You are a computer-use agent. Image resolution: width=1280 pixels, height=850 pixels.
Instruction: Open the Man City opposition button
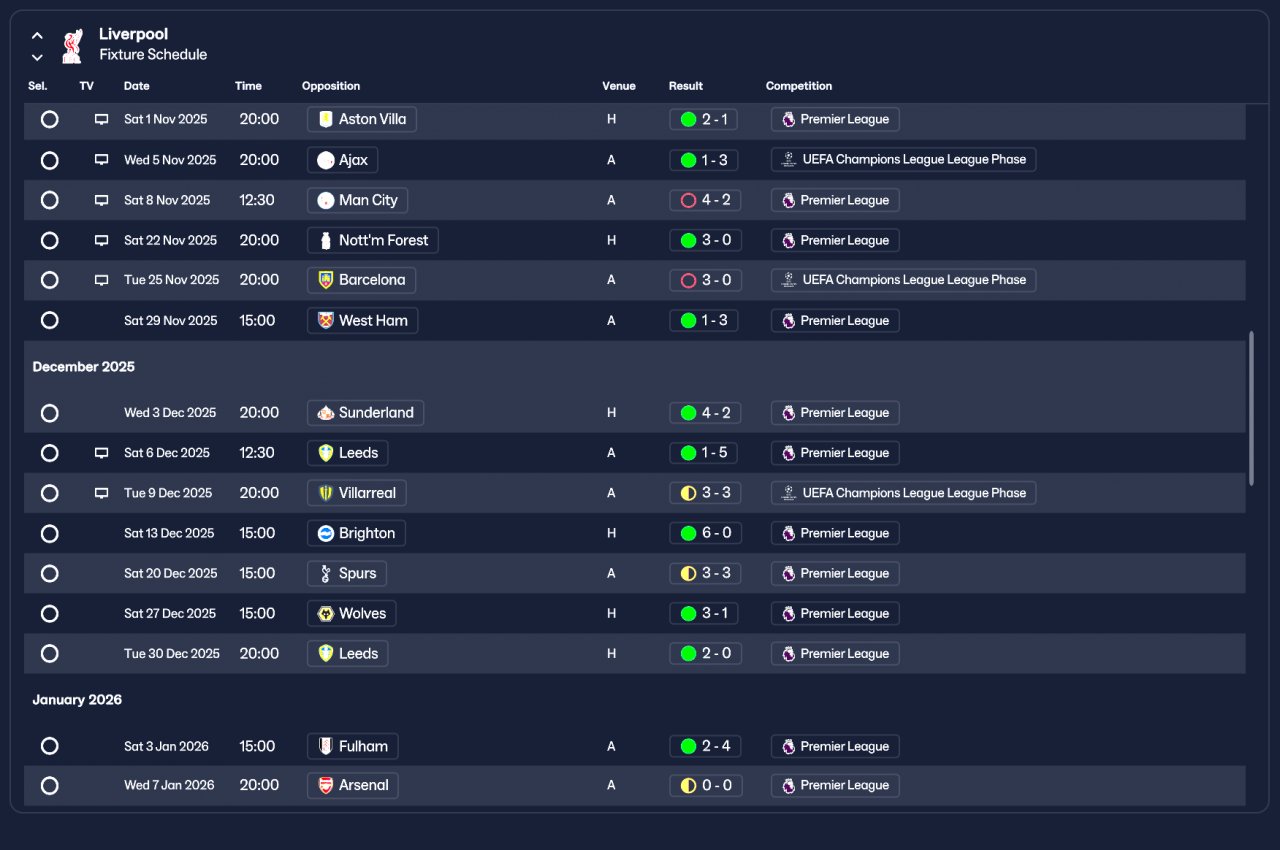pos(358,200)
